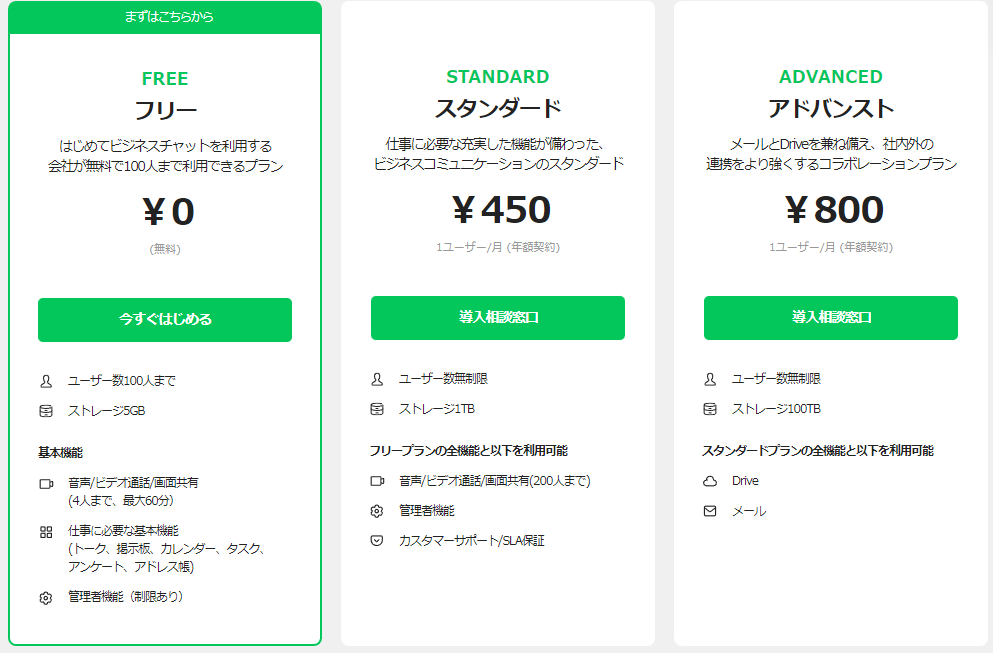Click the storage icon next to ストレージ5GB
This screenshot has width=993, height=653.
[45, 411]
